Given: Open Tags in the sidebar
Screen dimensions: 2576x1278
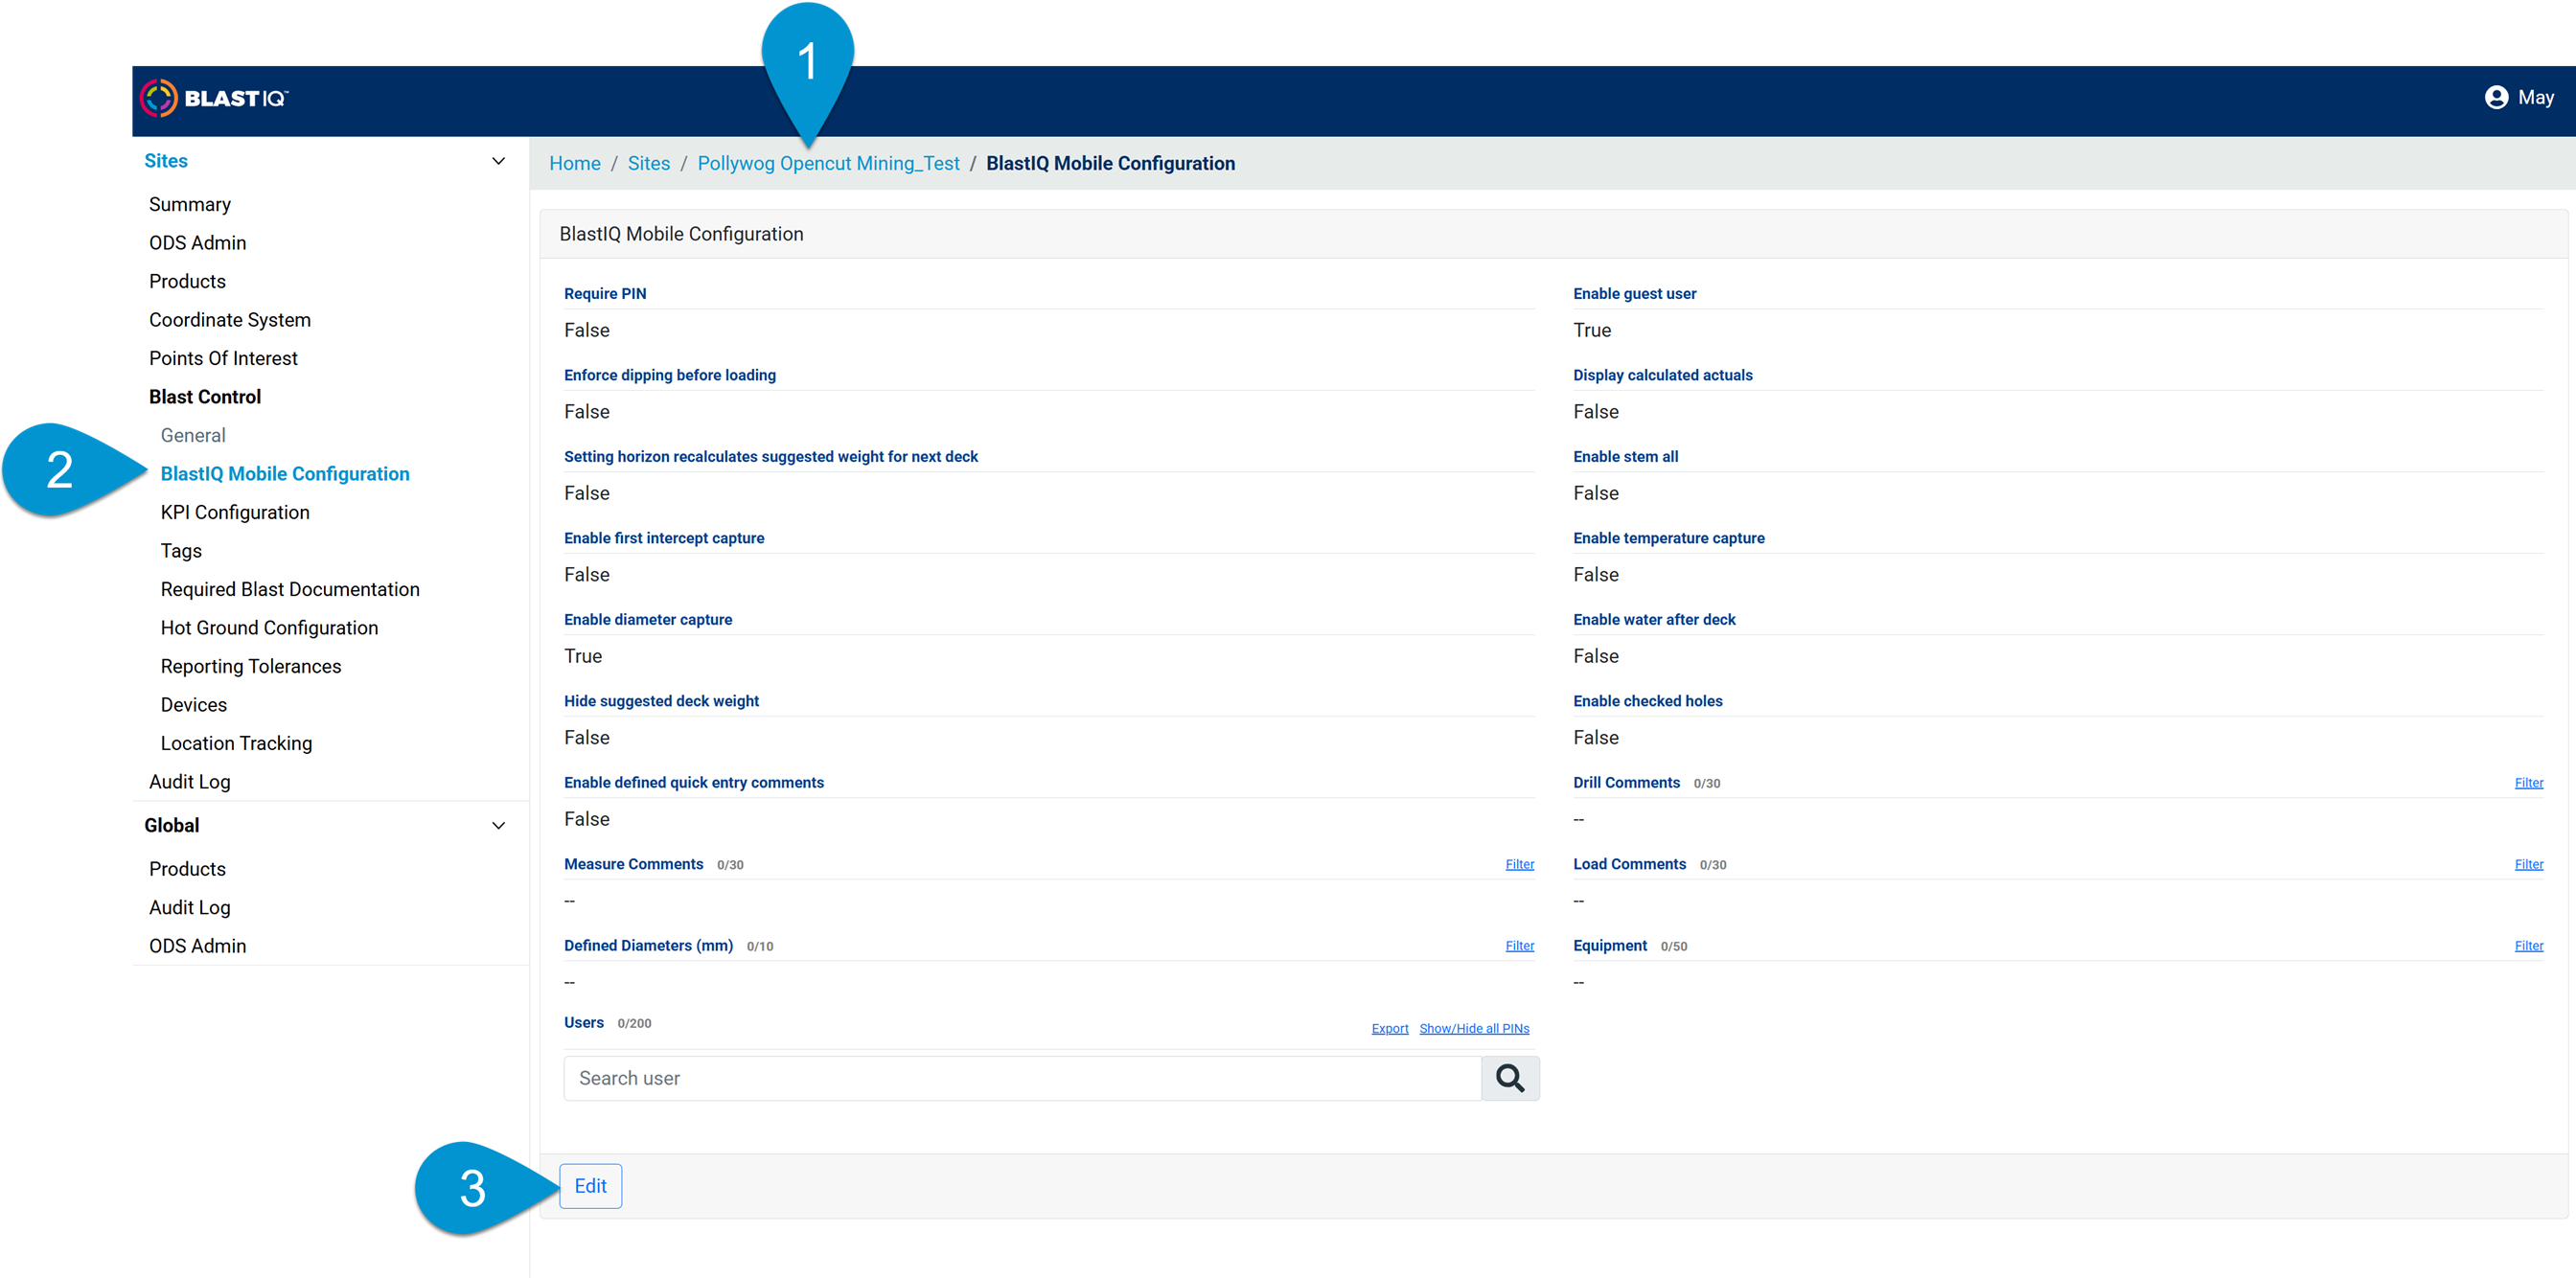Looking at the screenshot, I should 181,550.
